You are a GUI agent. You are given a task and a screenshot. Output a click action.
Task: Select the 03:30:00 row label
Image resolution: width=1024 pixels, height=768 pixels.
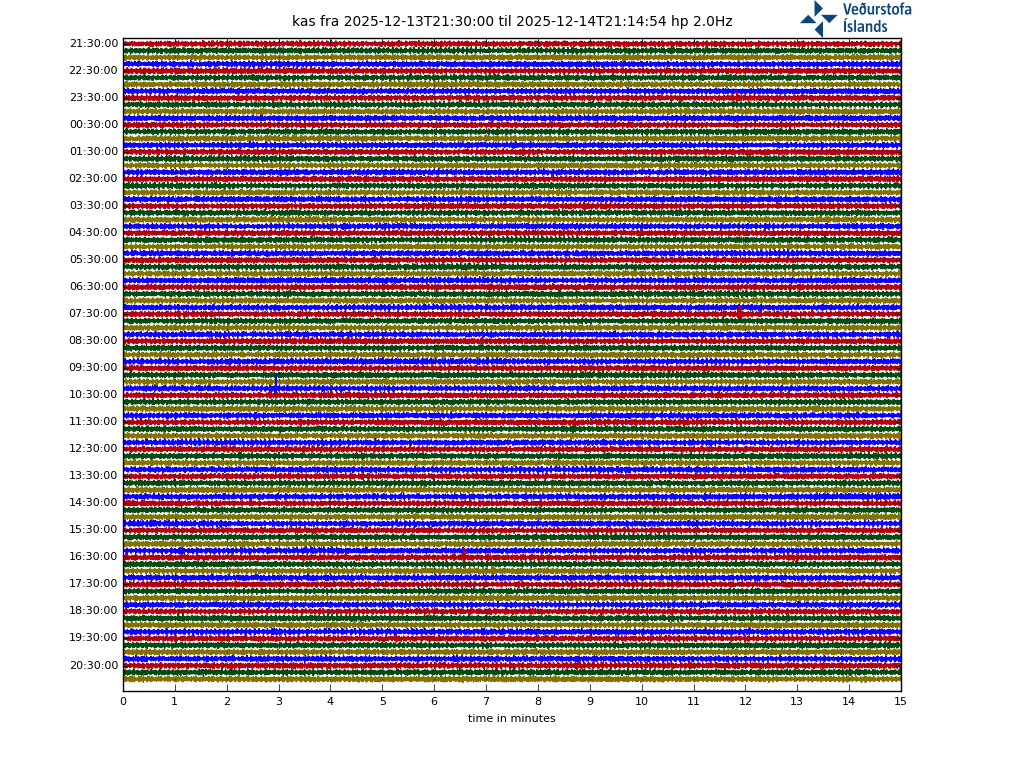(94, 206)
